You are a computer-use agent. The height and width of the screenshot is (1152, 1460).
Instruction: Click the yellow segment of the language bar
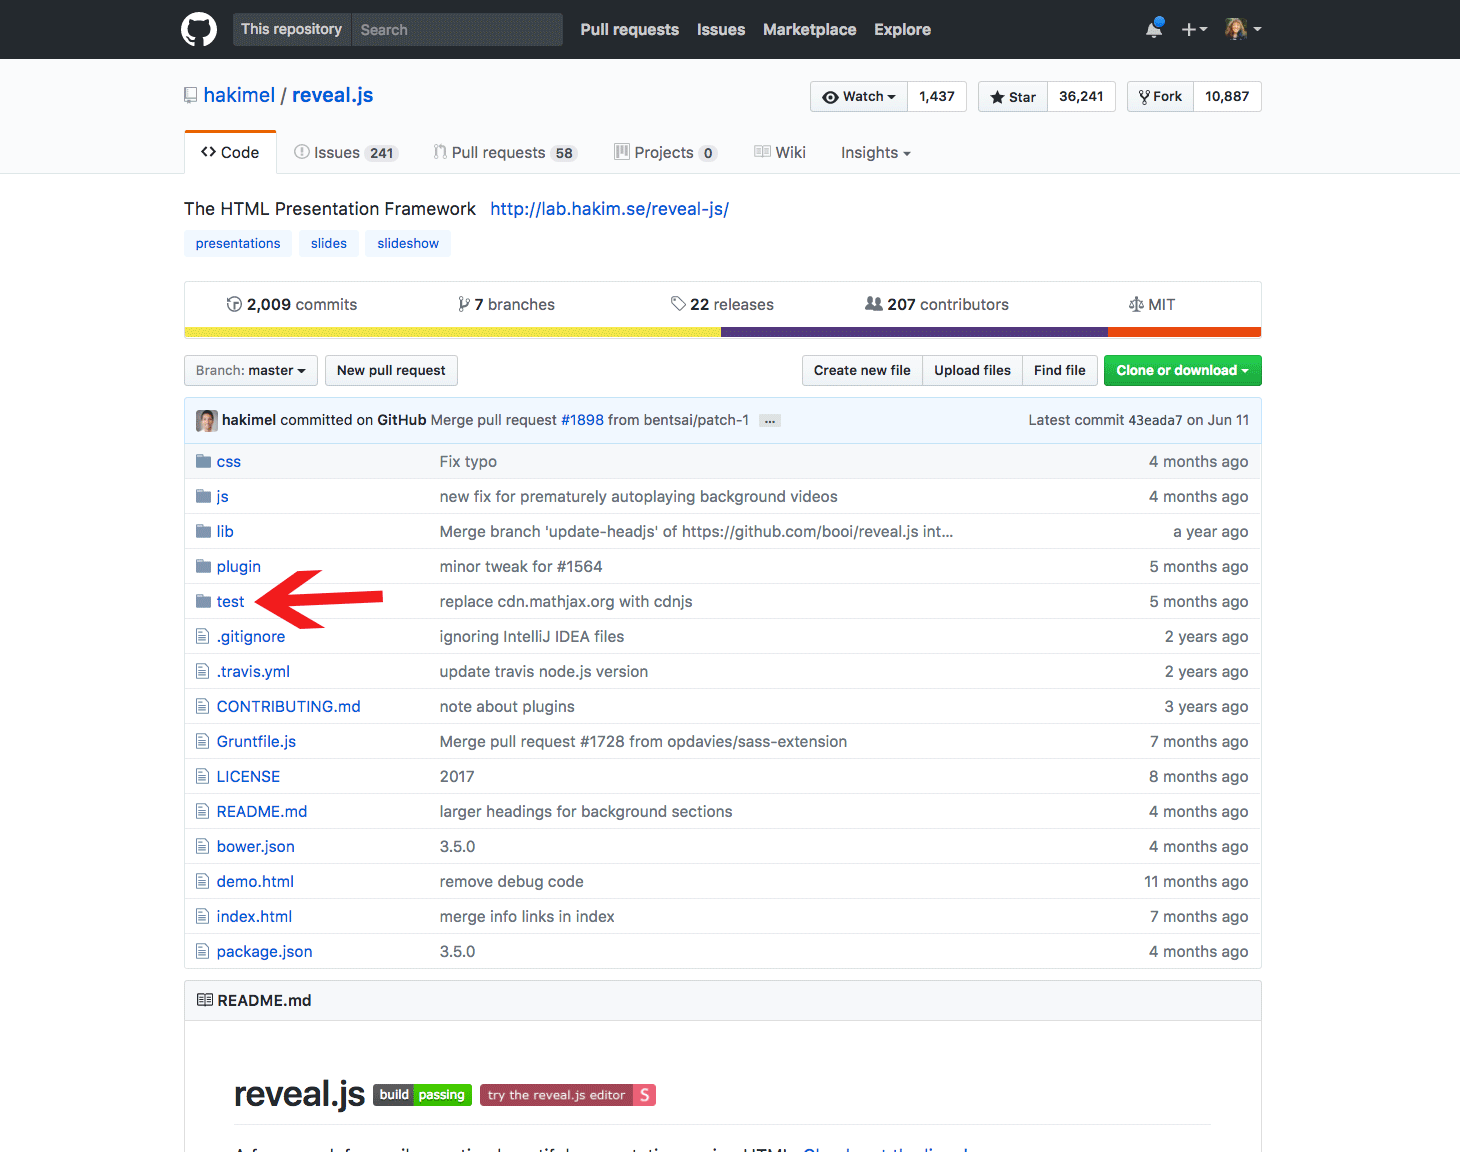pyautogui.click(x=450, y=332)
